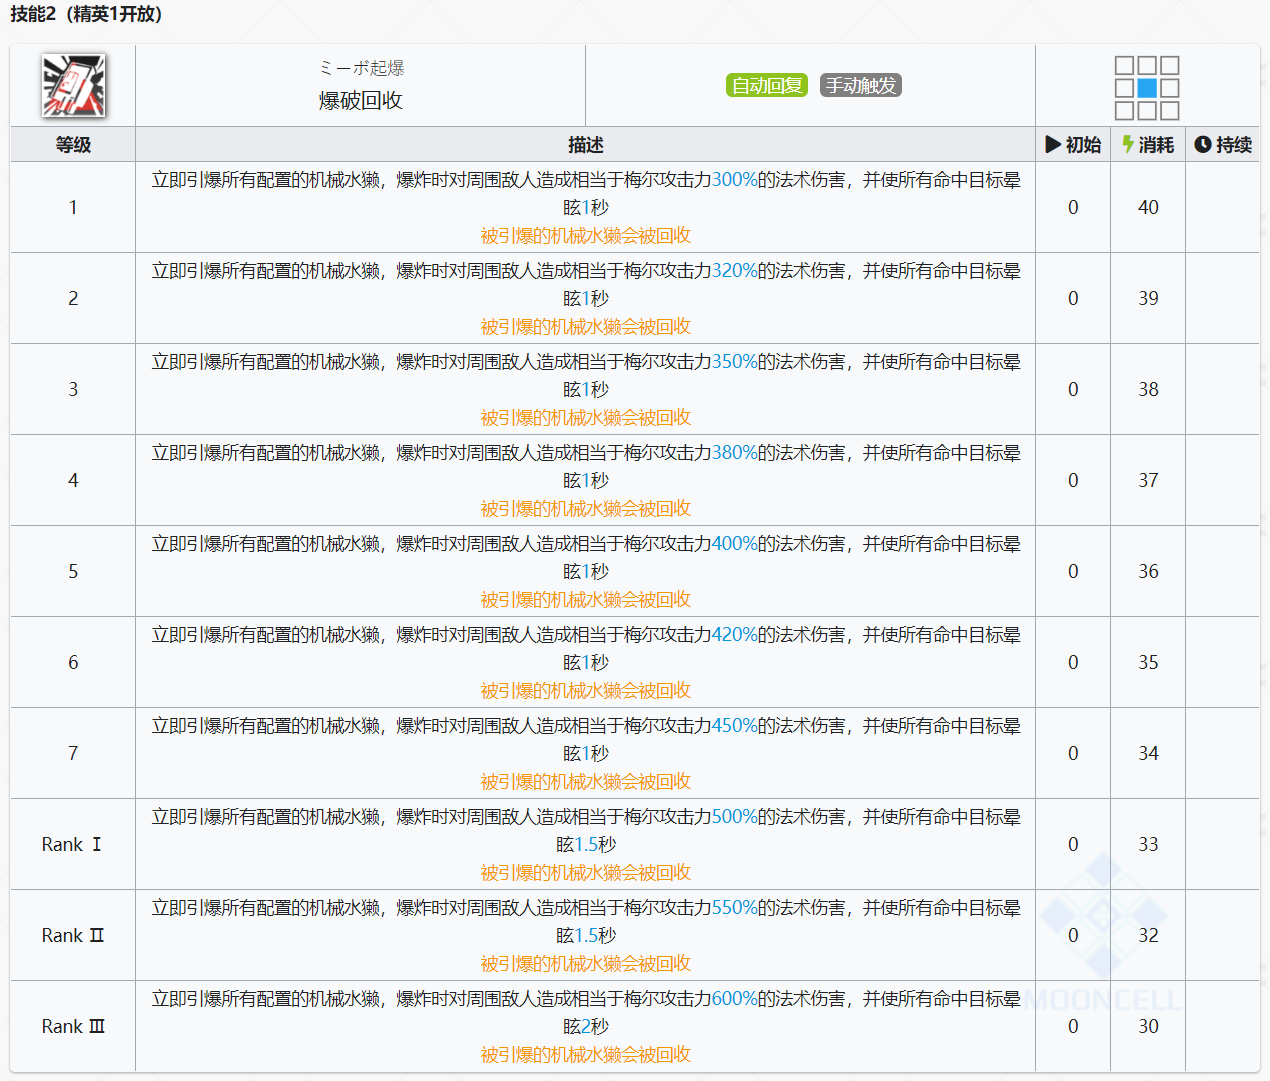The image size is (1270, 1081).
Task: Click the 380% damage value
Action: (x=735, y=453)
